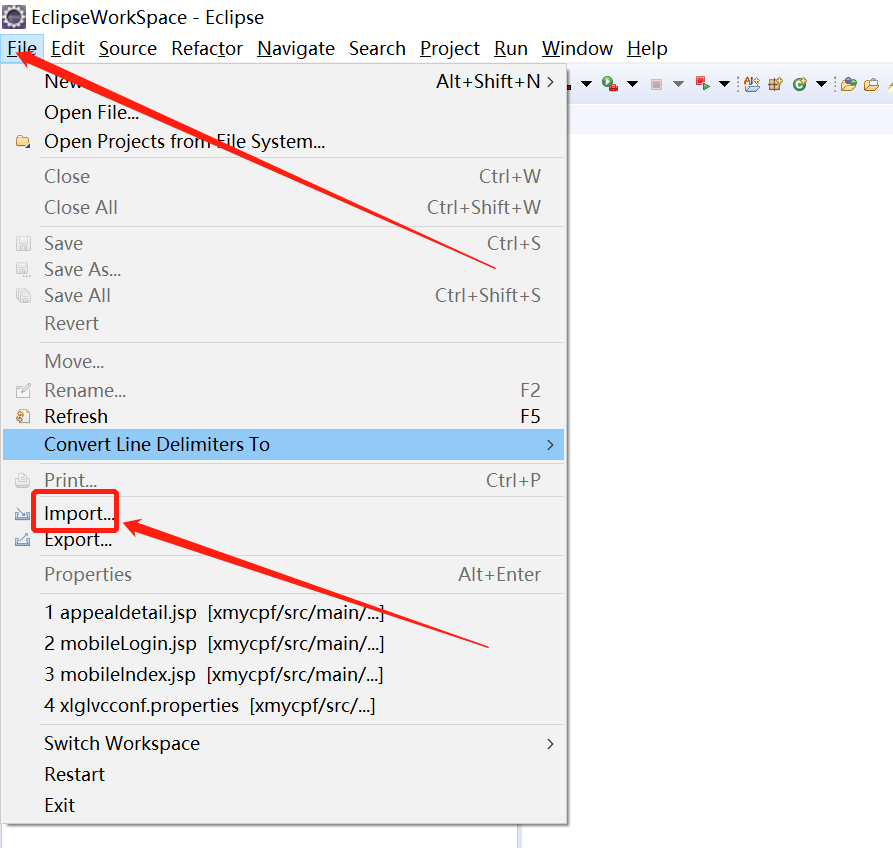The height and width of the screenshot is (848, 893).
Task: Open the Refactor menu
Action: coord(207,48)
